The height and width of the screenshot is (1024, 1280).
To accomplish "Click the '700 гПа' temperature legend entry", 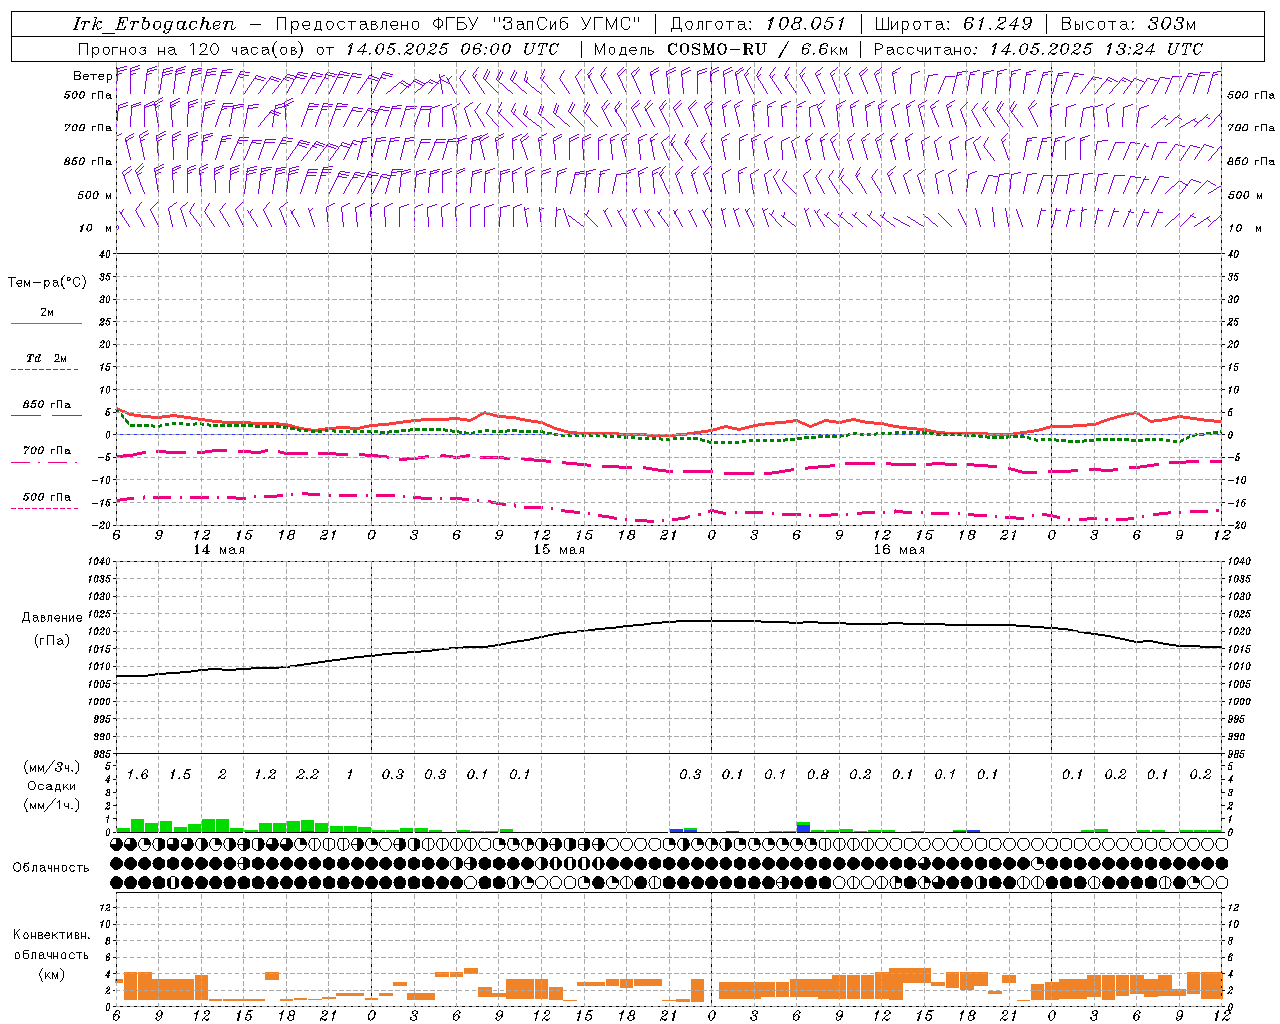I will 46,450.
